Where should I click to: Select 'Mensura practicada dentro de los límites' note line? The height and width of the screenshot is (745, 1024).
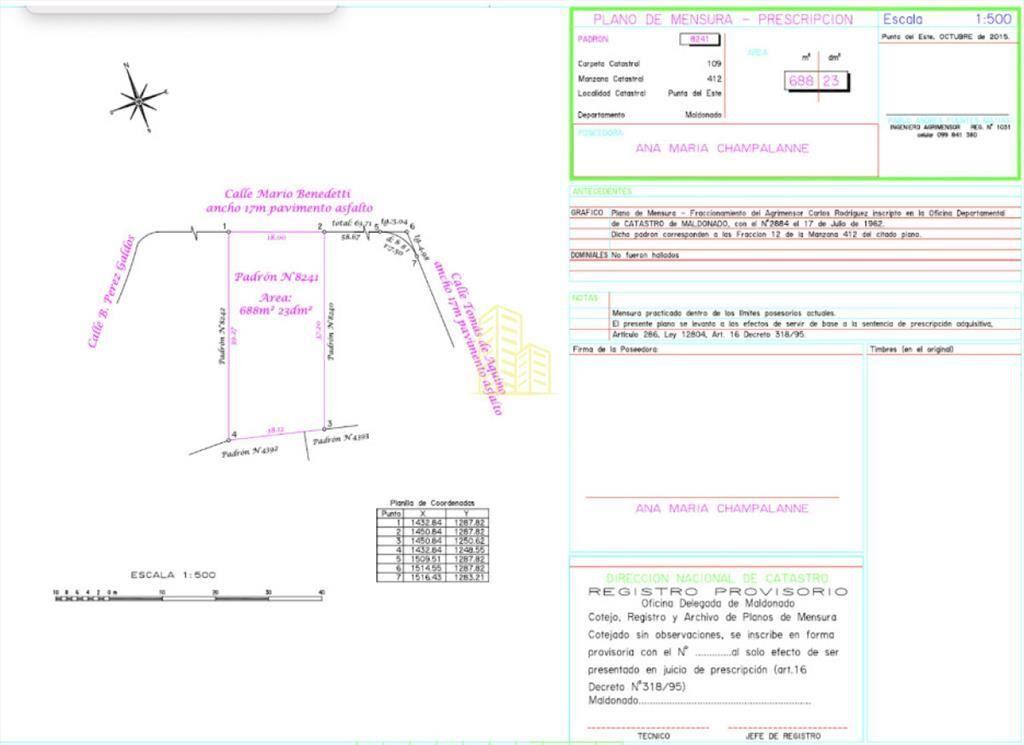point(724,313)
